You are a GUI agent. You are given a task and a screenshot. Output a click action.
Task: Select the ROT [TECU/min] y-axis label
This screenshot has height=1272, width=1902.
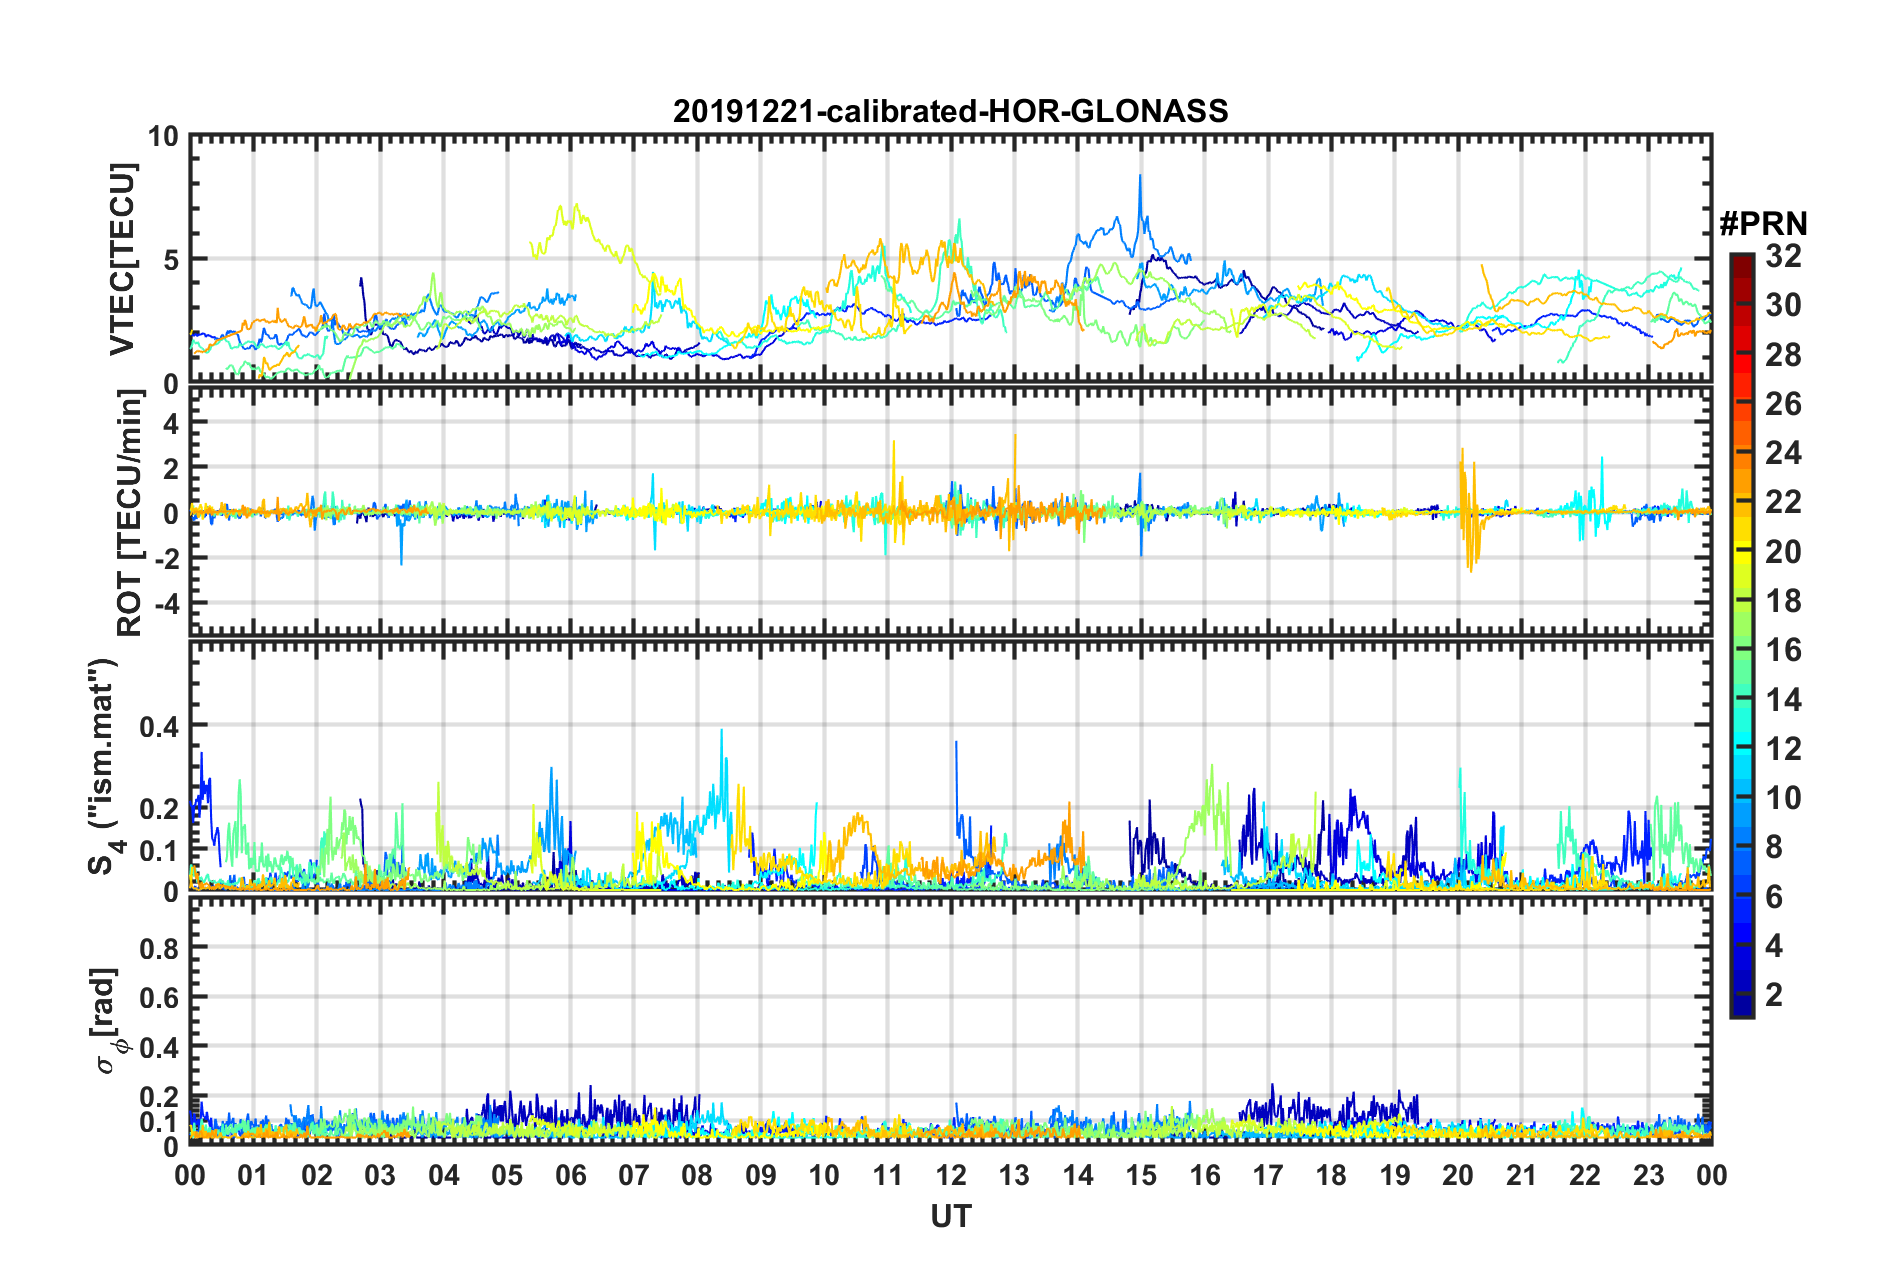coord(130,513)
